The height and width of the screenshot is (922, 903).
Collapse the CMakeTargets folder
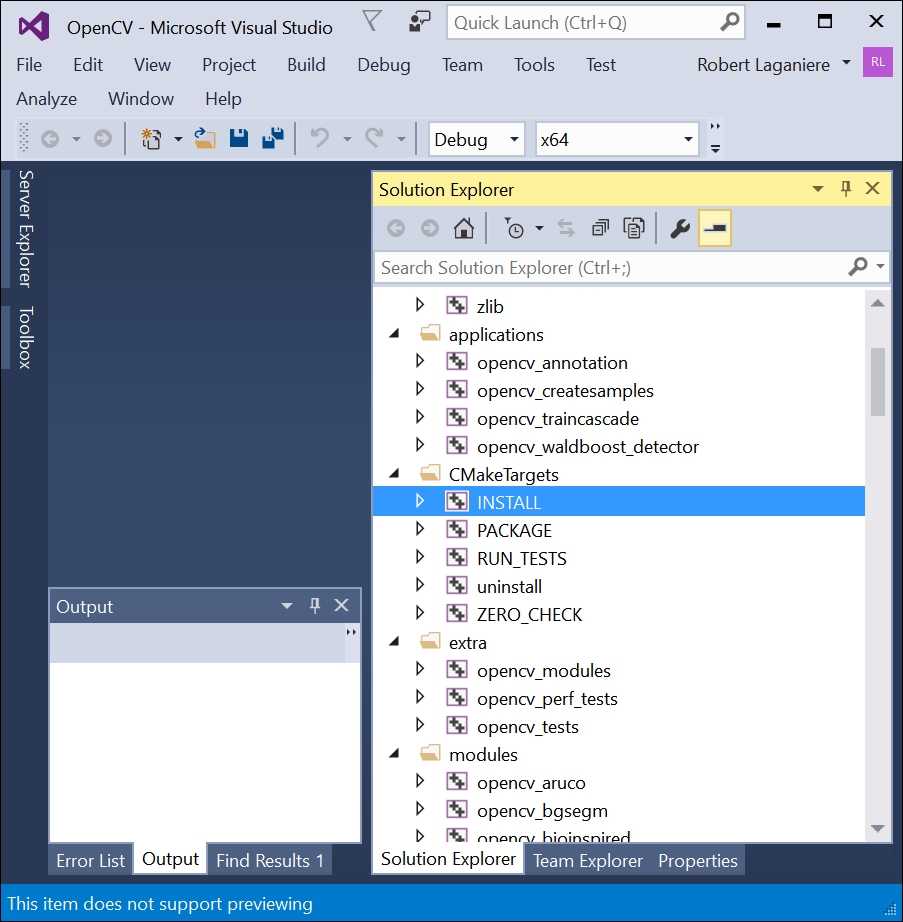[394, 474]
